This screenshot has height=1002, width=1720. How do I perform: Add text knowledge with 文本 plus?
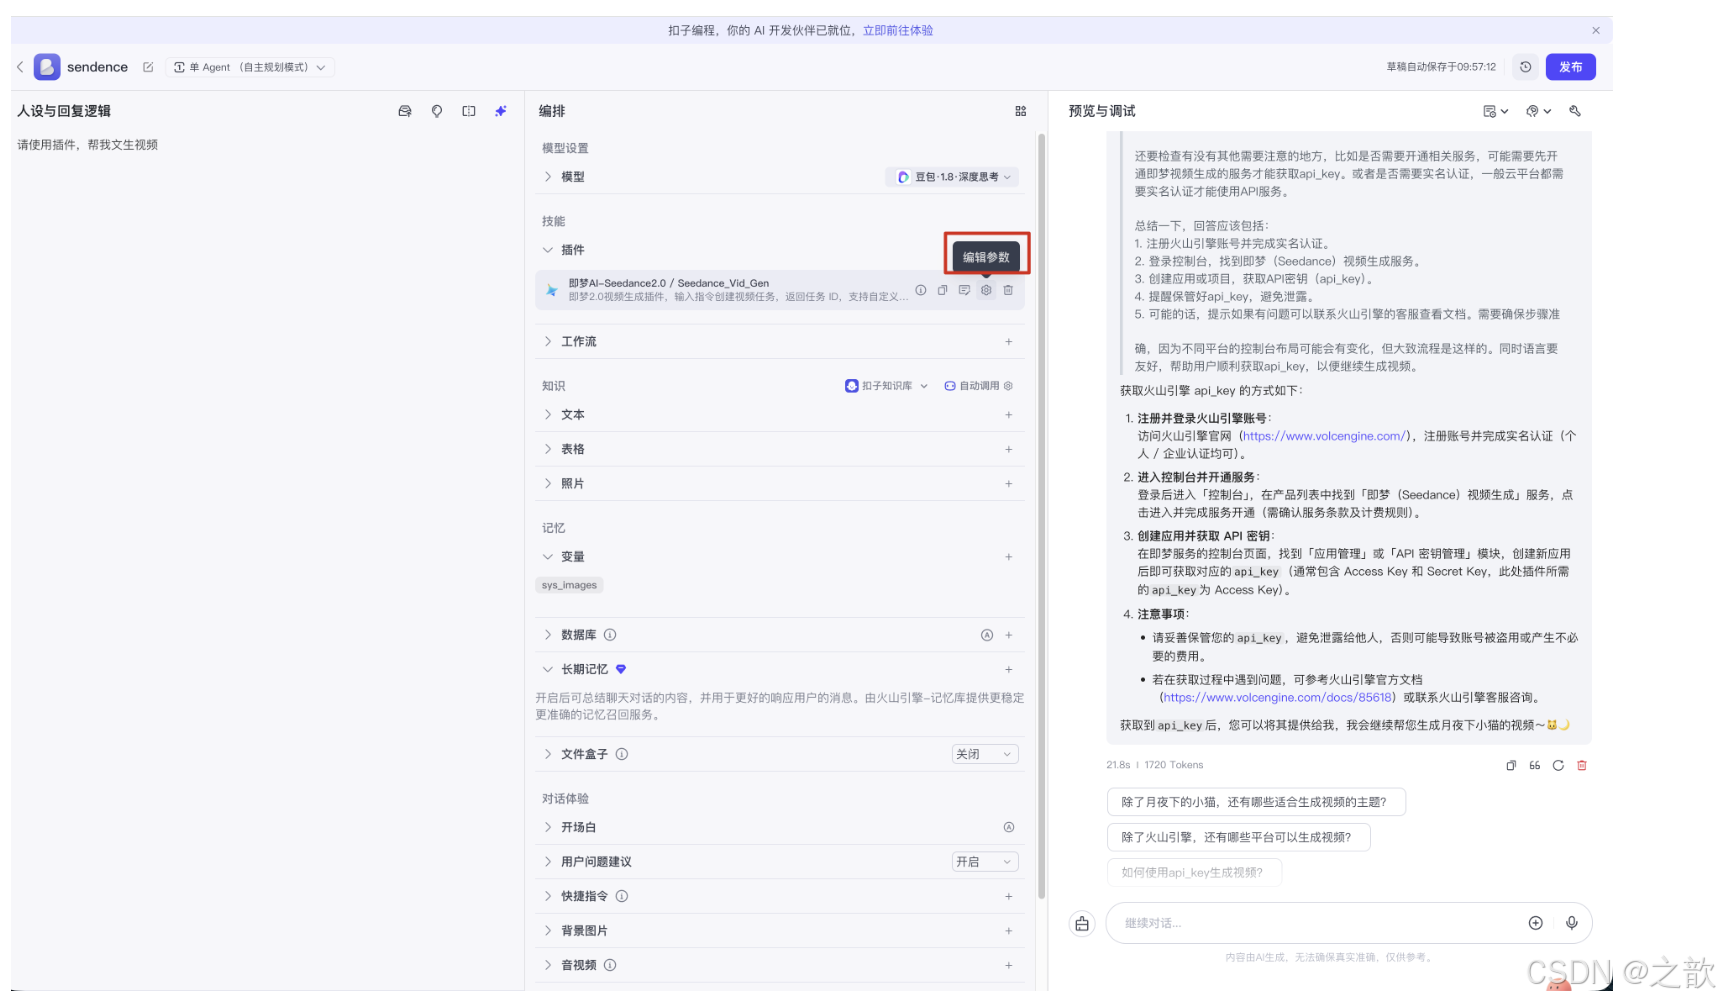1008,415
